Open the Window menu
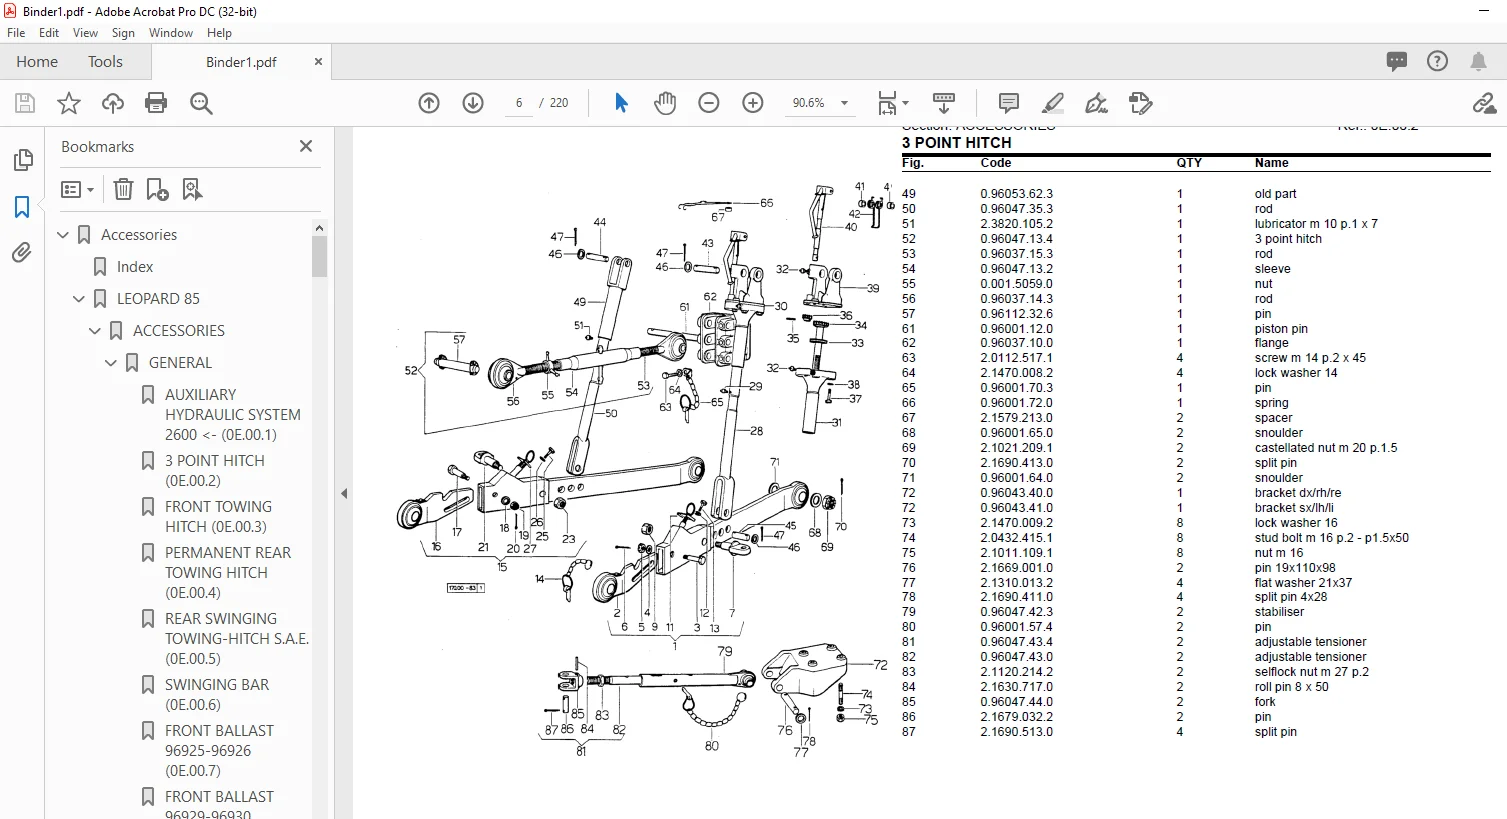The width and height of the screenshot is (1507, 819). click(171, 33)
